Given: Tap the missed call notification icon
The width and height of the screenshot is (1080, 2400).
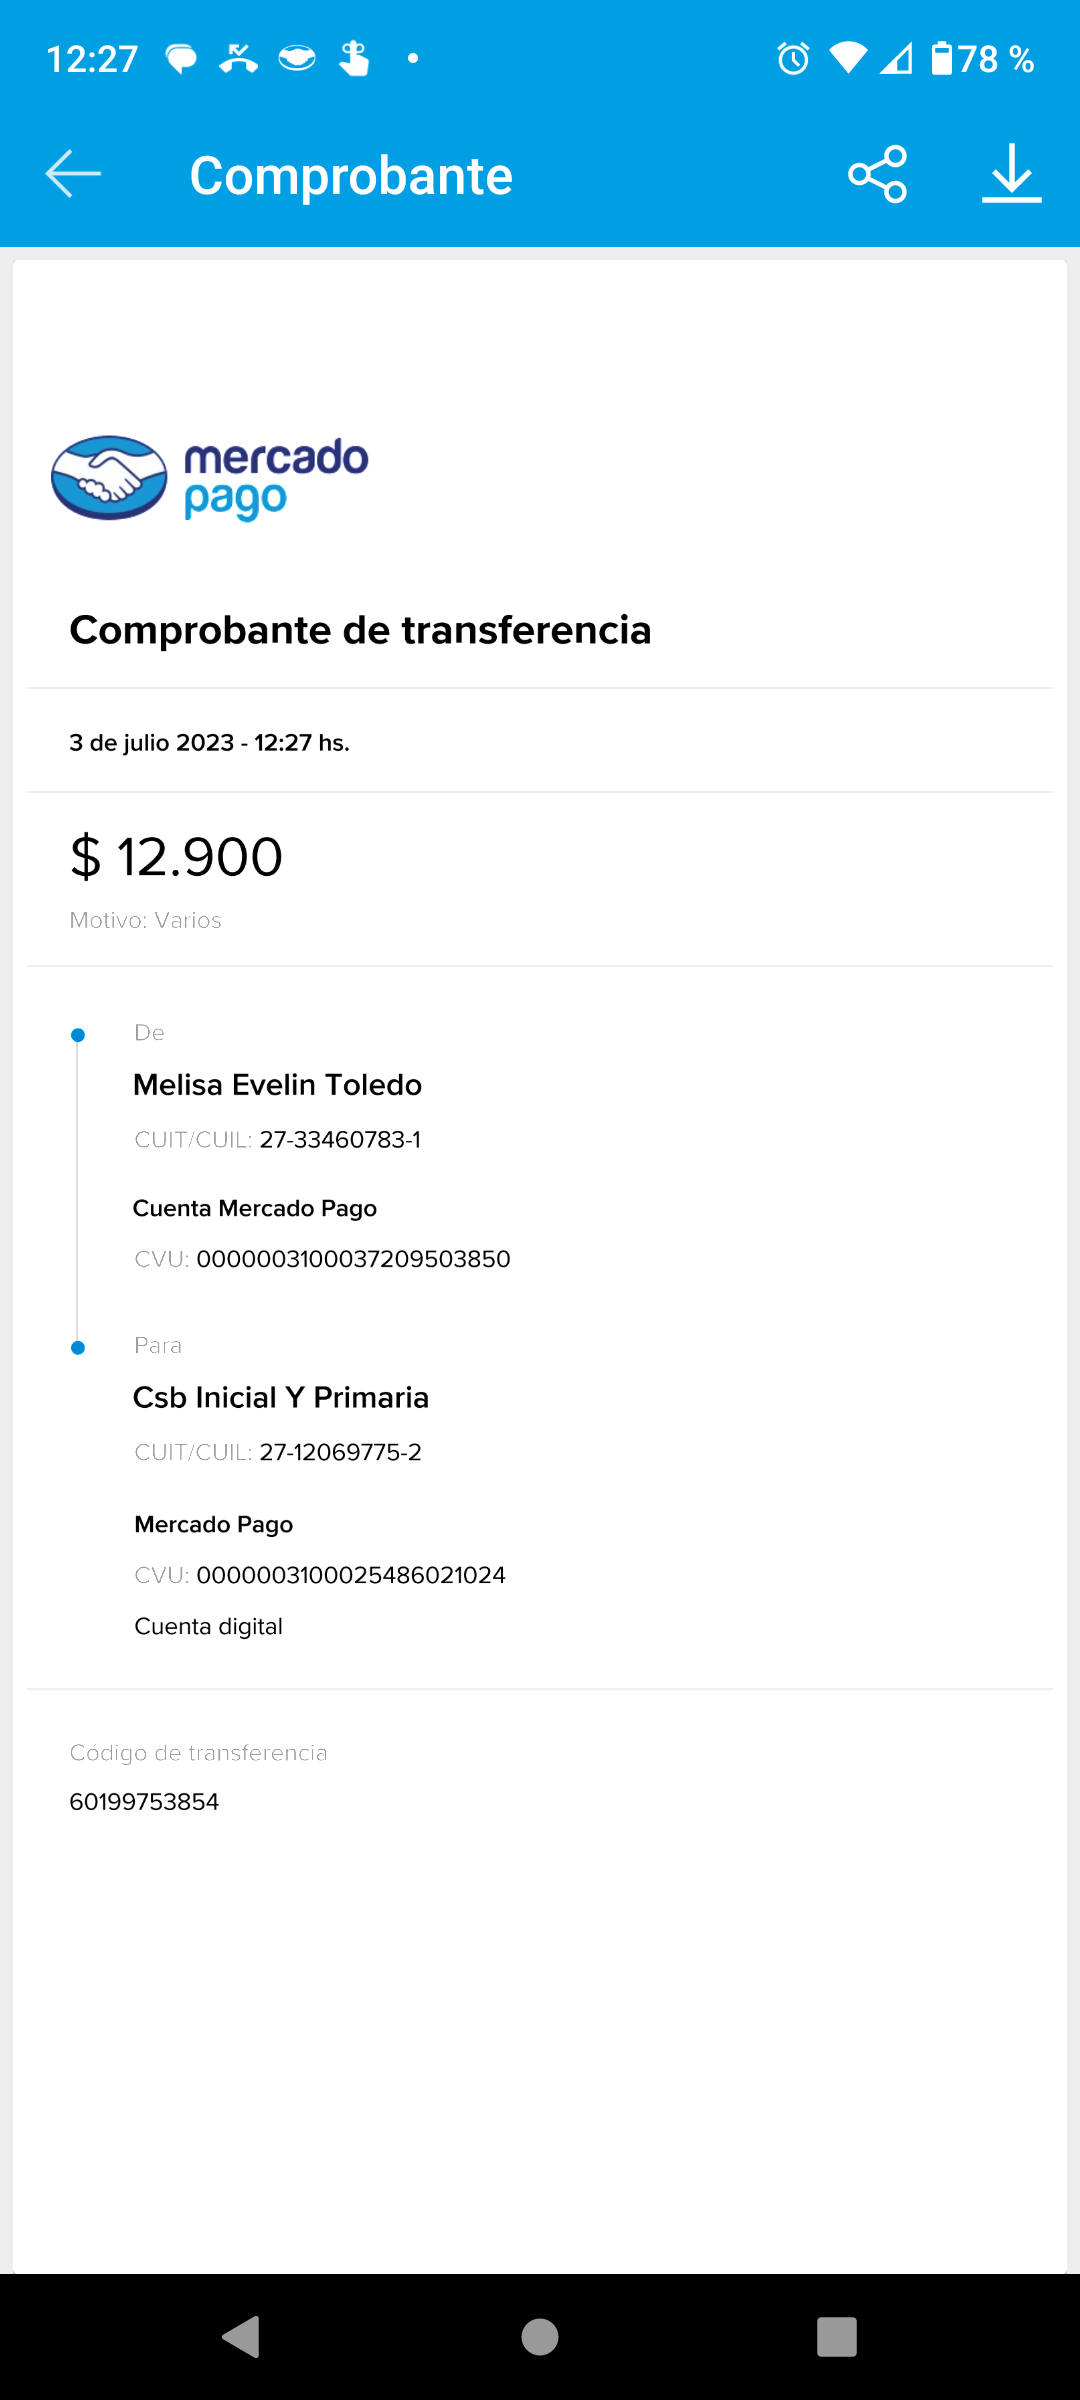Looking at the screenshot, I should pyautogui.click(x=238, y=59).
